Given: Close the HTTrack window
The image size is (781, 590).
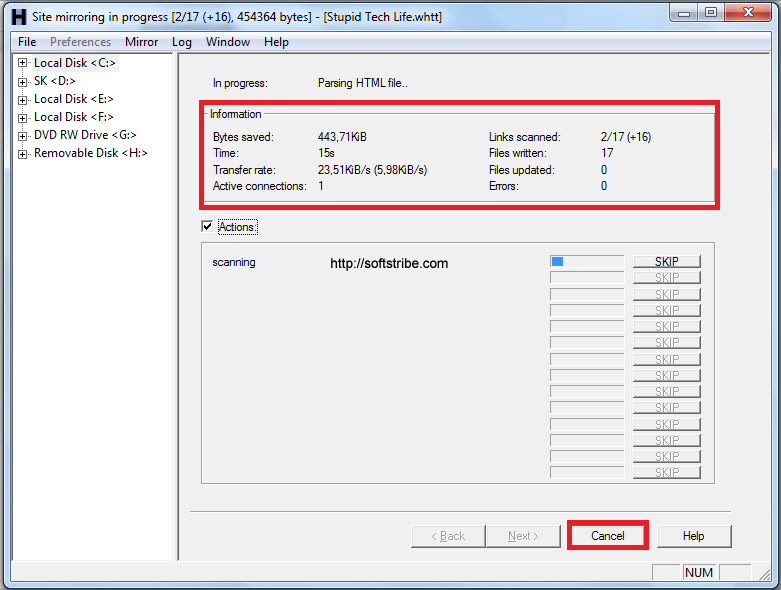Looking at the screenshot, I should click(x=748, y=13).
